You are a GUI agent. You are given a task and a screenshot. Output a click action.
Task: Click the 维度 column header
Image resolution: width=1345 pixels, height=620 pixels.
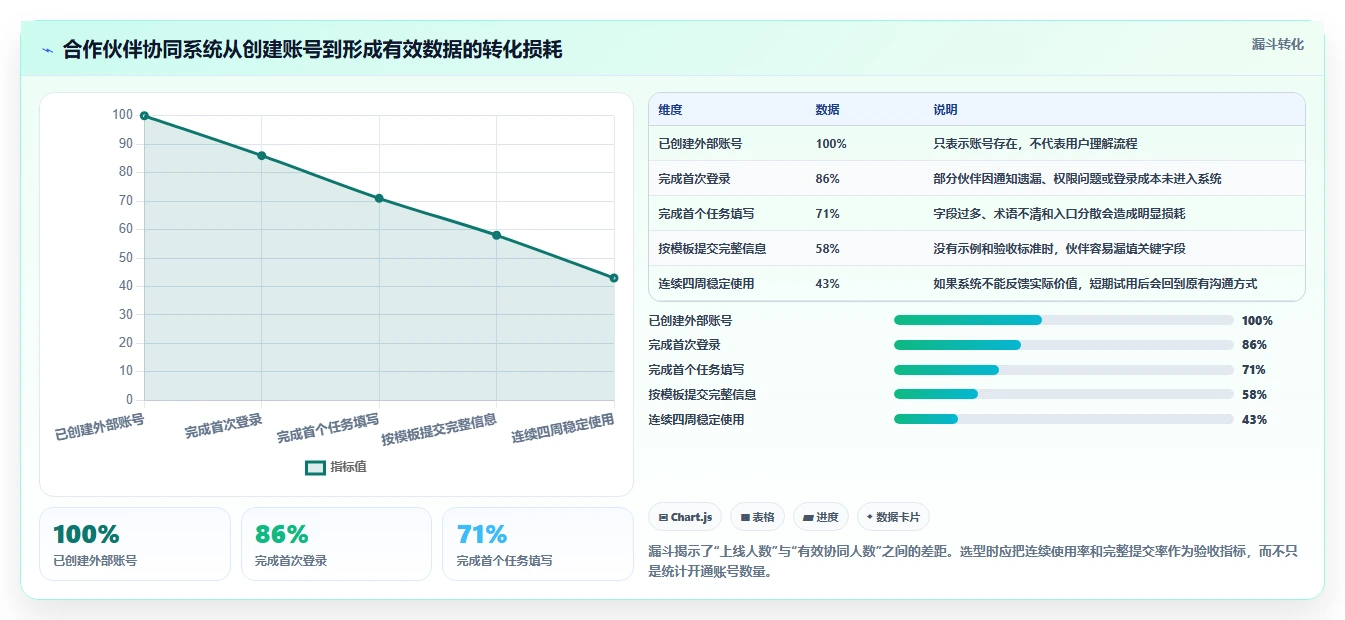(x=670, y=109)
